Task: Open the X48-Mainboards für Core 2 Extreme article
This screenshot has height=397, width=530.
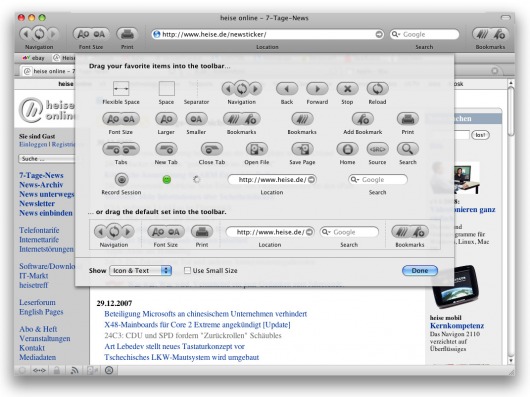Action: click(x=197, y=325)
